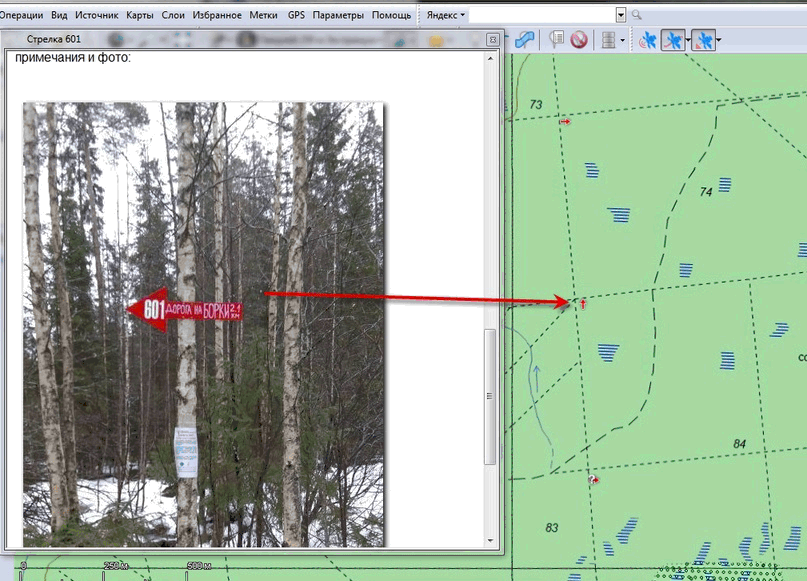Close the Стрелка 601 popup window
Image resolution: width=807 pixels, height=581 pixels.
point(492,40)
